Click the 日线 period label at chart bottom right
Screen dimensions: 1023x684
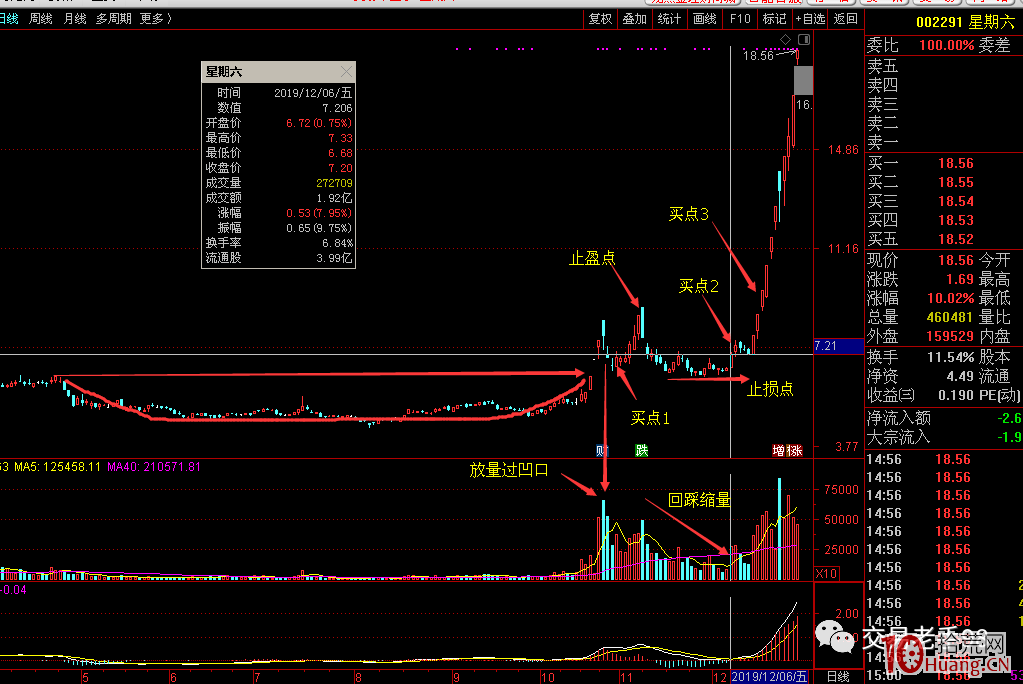tap(838, 677)
